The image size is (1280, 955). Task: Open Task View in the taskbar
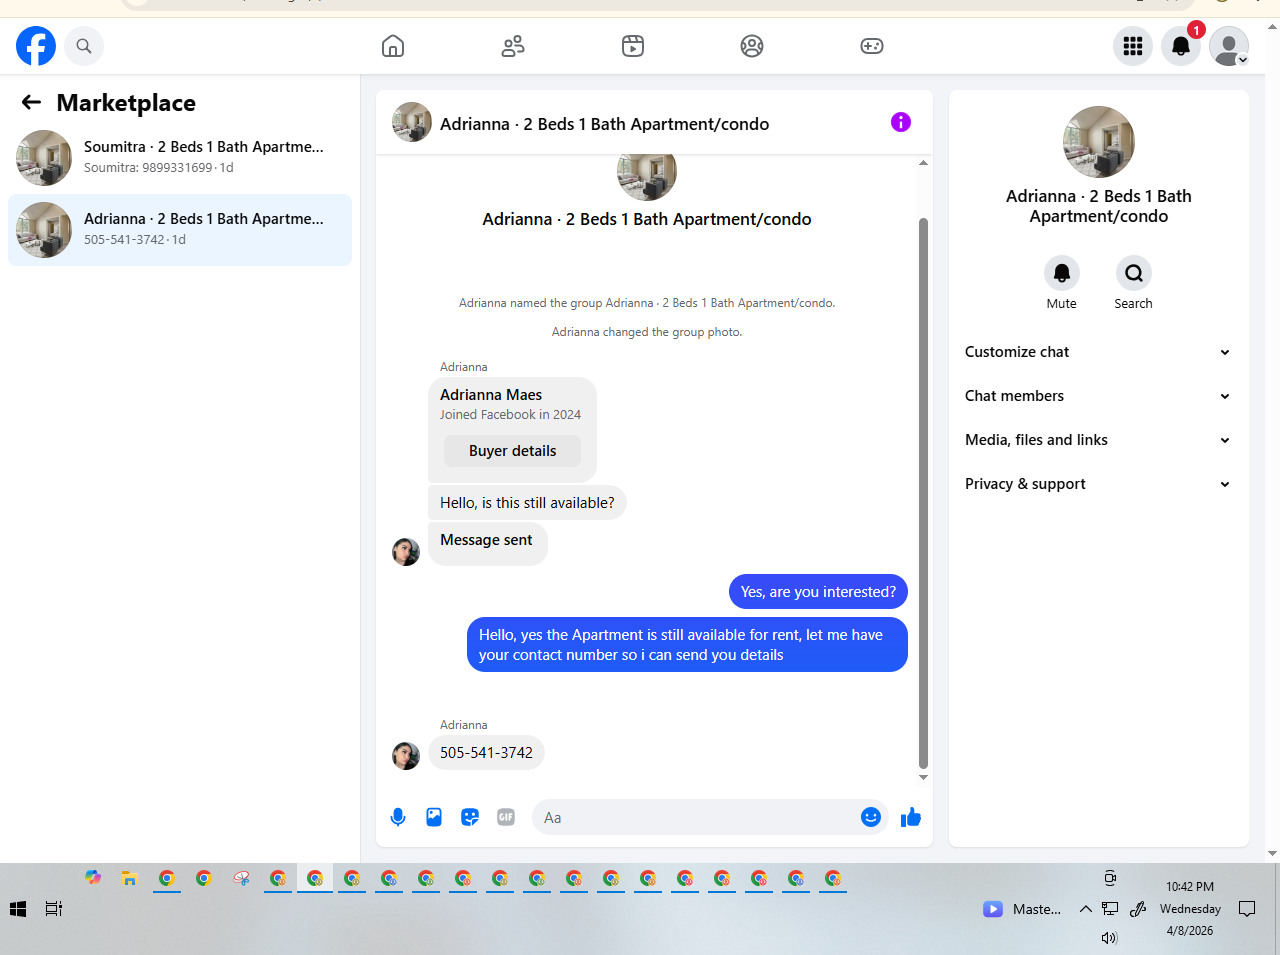click(x=54, y=909)
